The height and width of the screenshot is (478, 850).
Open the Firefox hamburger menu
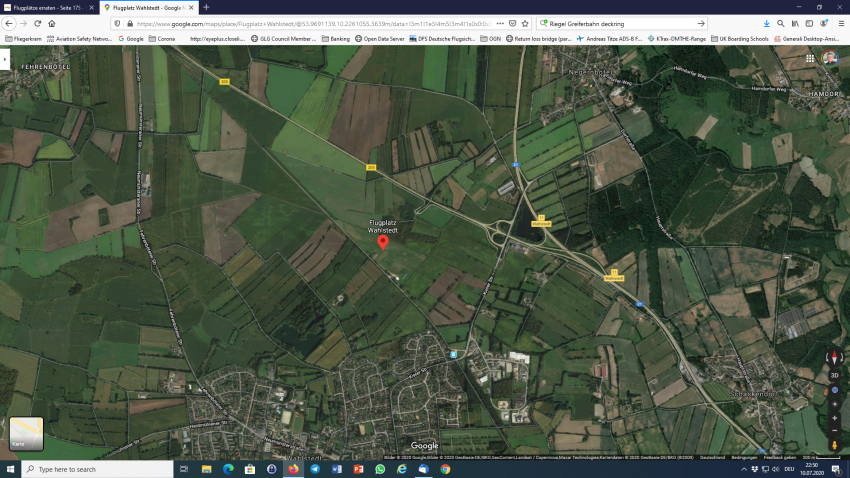click(841, 24)
